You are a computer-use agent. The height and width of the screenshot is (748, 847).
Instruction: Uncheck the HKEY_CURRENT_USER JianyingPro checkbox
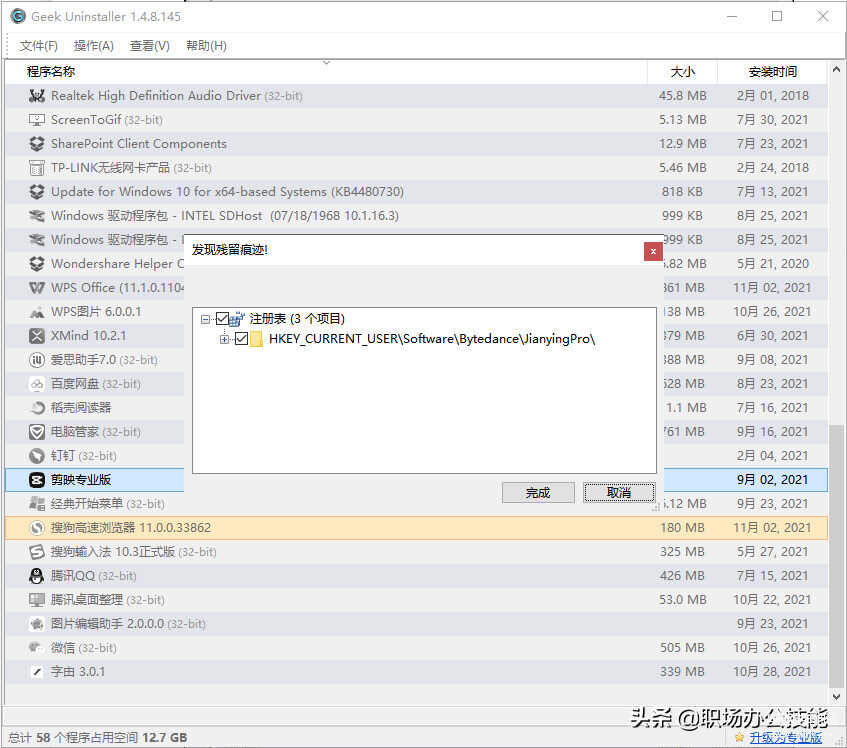(241, 339)
